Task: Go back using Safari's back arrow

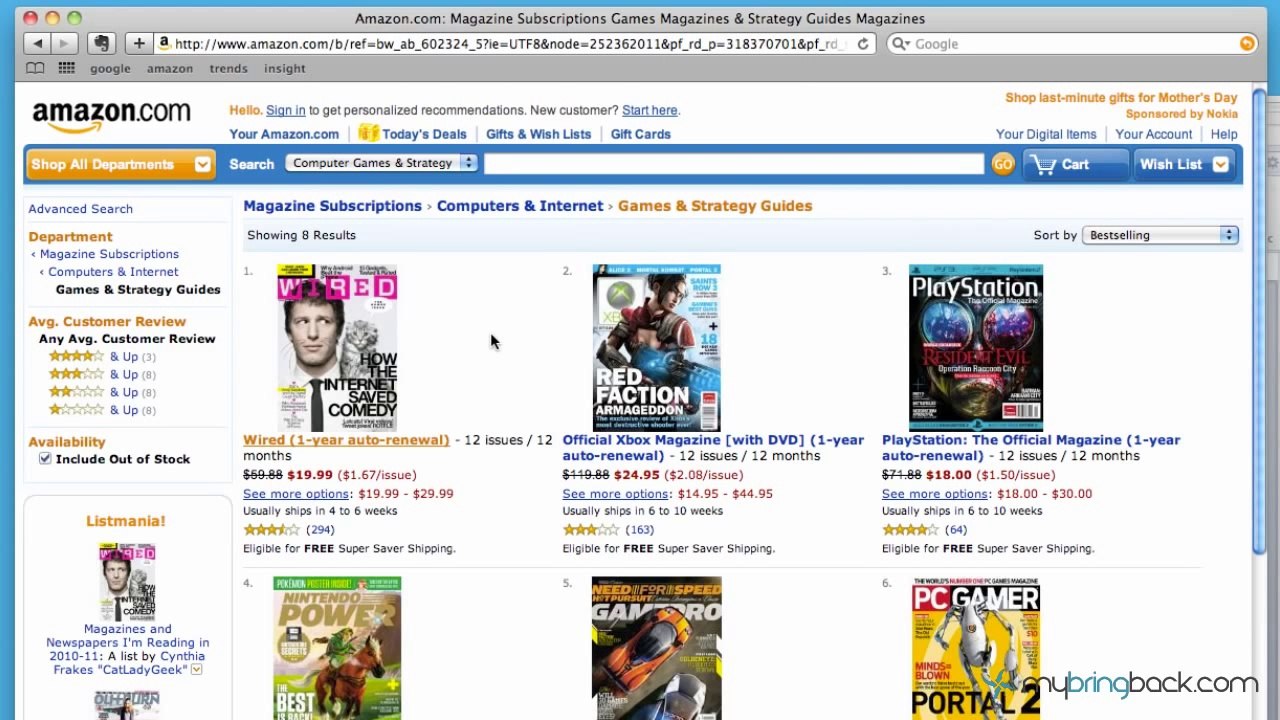Action: coord(38,43)
